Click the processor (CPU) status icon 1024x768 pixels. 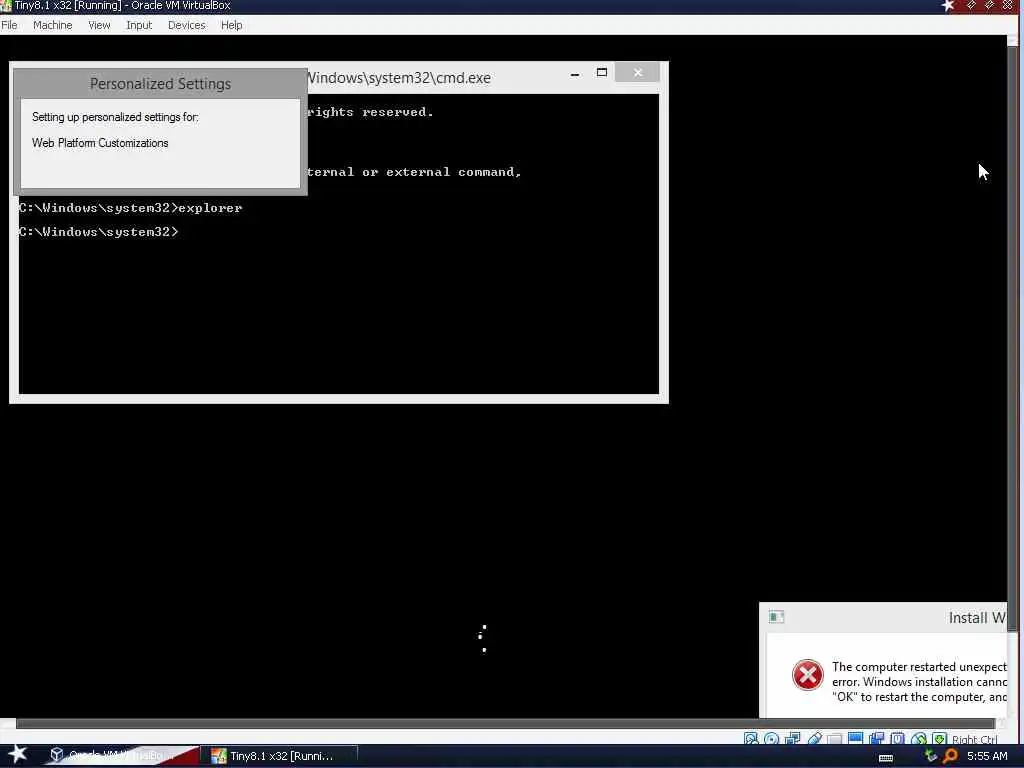pyautogui.click(x=897, y=739)
